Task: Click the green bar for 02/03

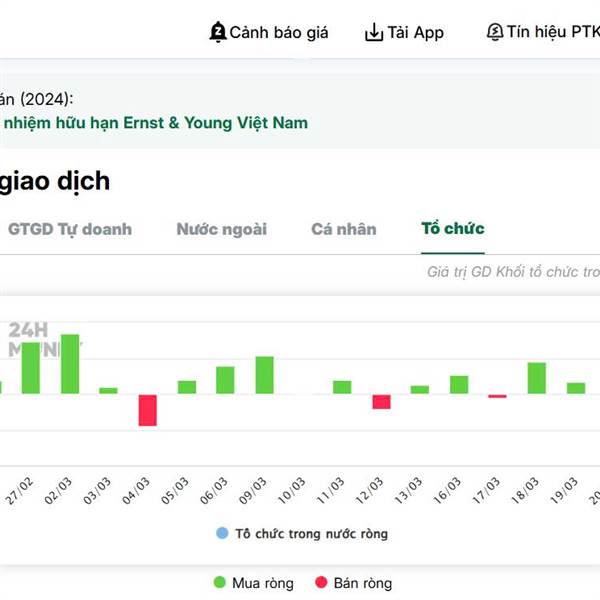Action: pyautogui.click(x=69, y=364)
